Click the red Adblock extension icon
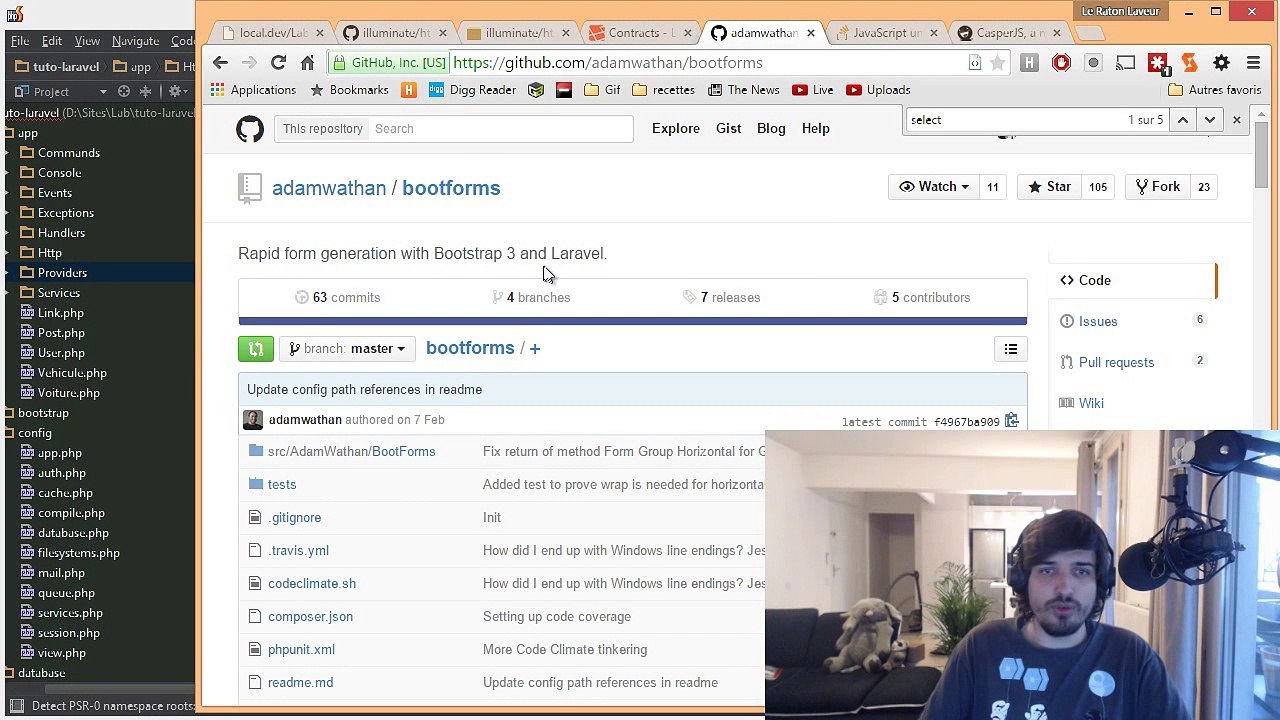The width and height of the screenshot is (1280, 720). (x=1061, y=63)
